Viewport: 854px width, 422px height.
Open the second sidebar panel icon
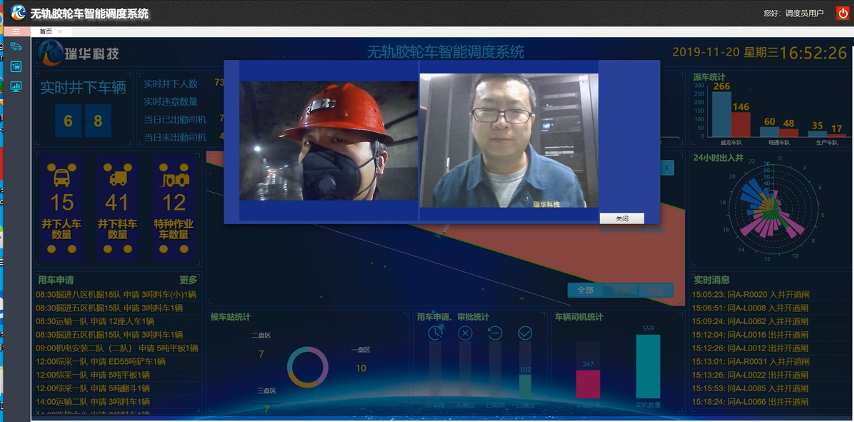[x=16, y=66]
